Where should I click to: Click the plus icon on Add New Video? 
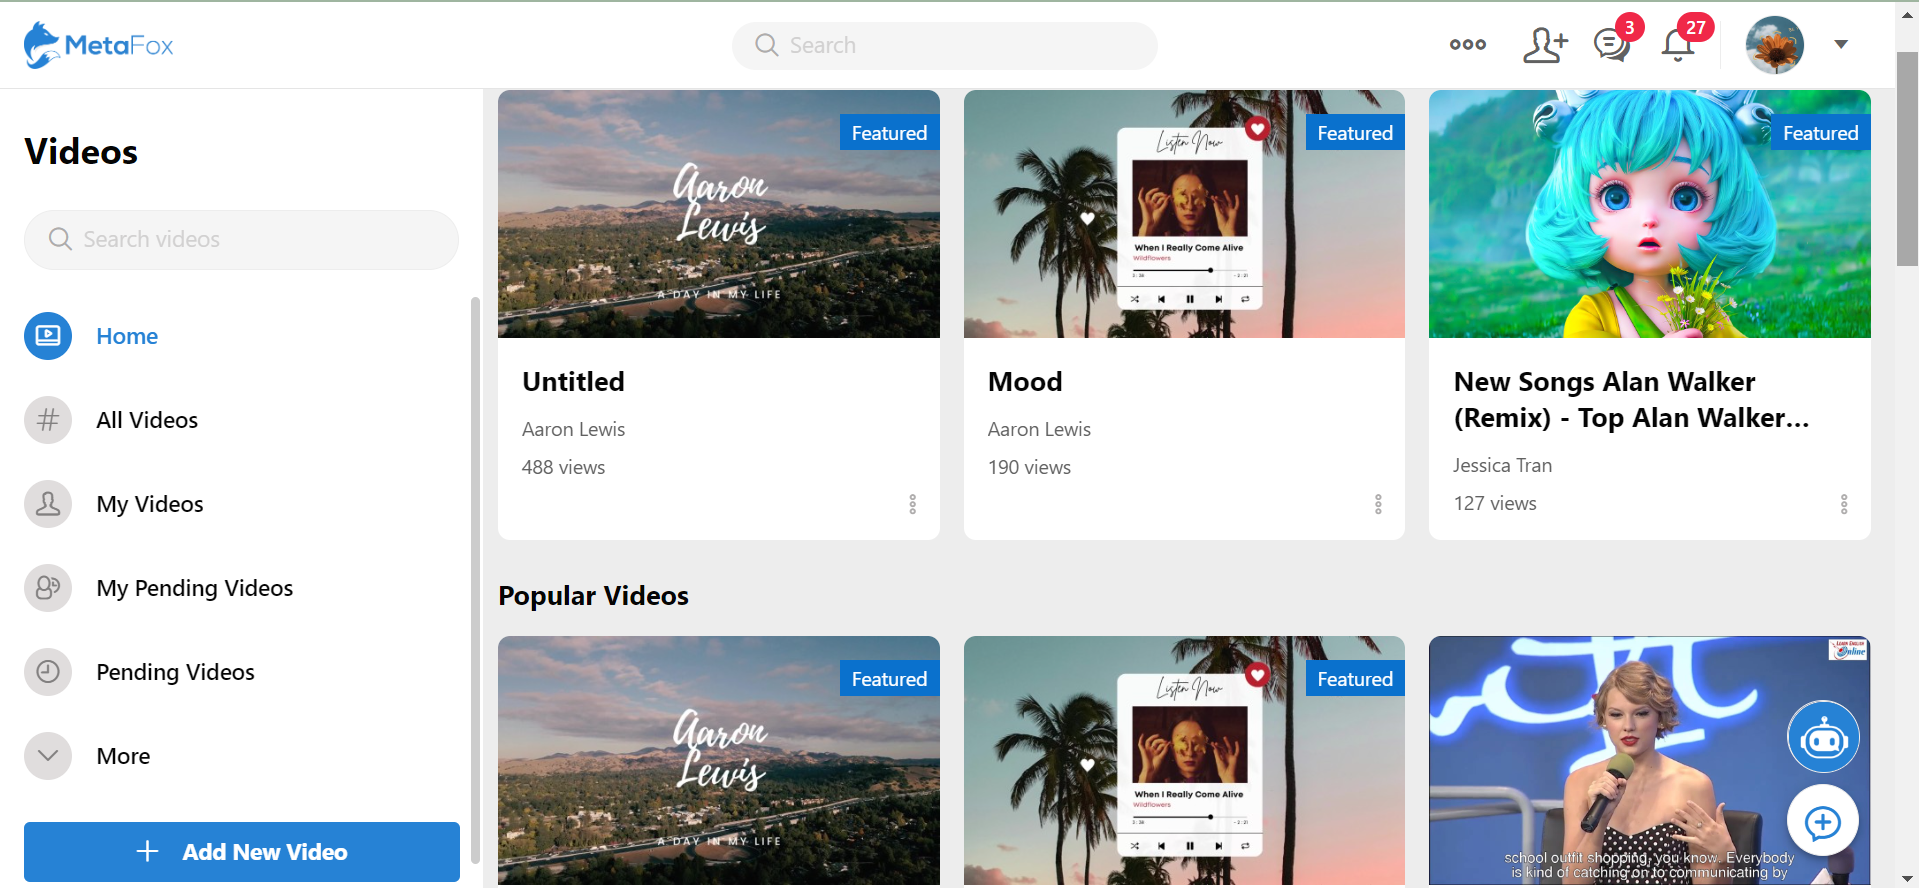(147, 851)
